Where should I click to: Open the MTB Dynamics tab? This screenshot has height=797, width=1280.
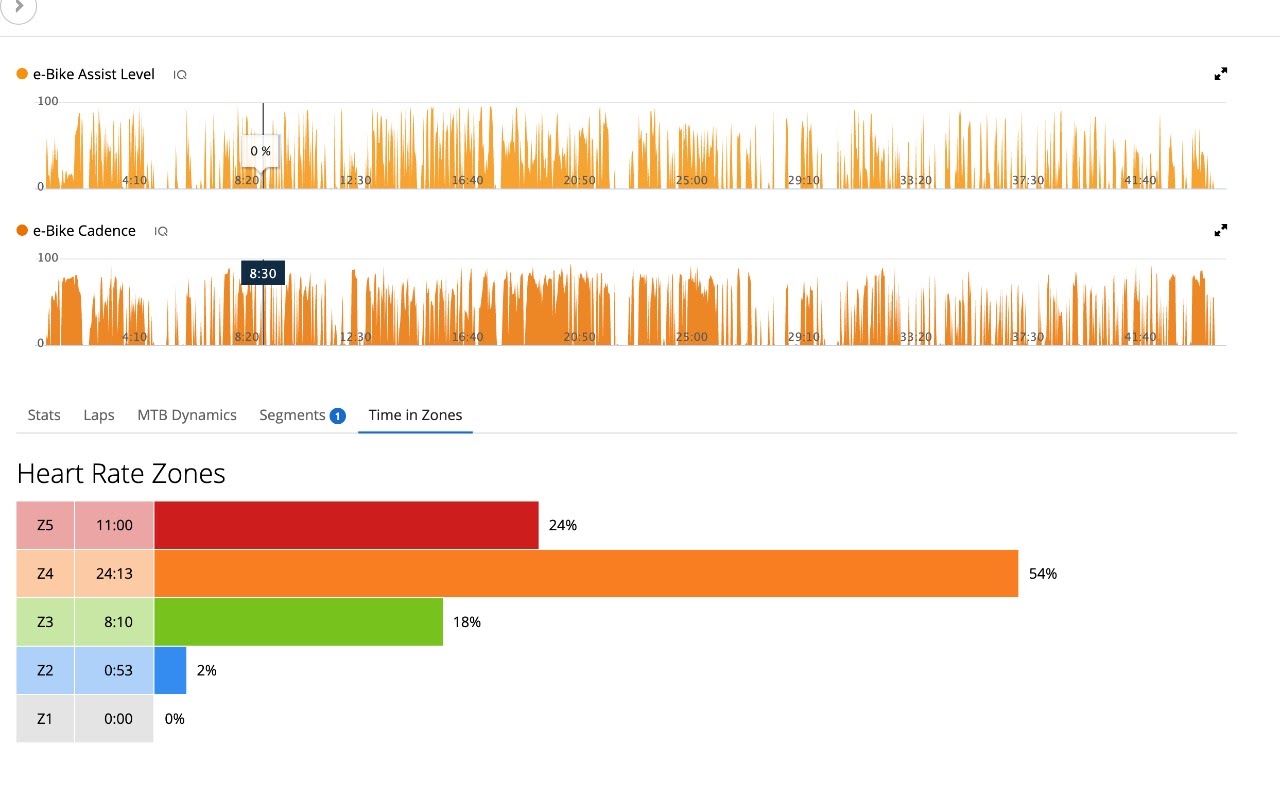tap(187, 415)
